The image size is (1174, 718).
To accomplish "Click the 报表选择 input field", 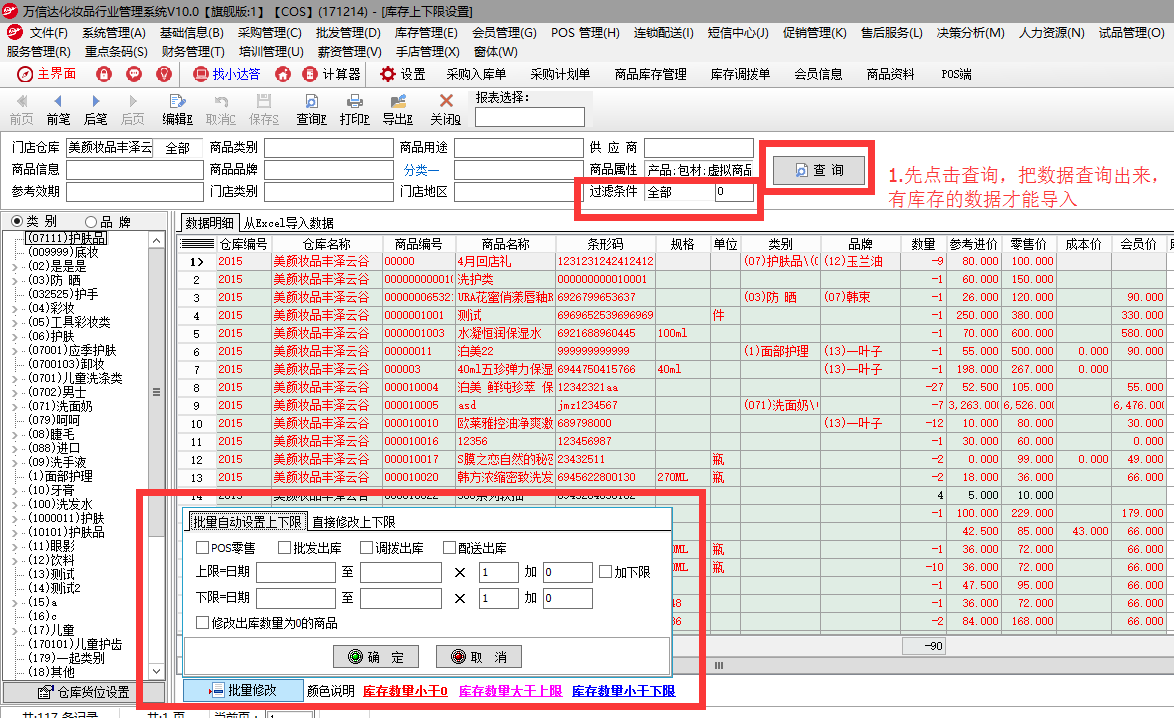I will [515, 117].
